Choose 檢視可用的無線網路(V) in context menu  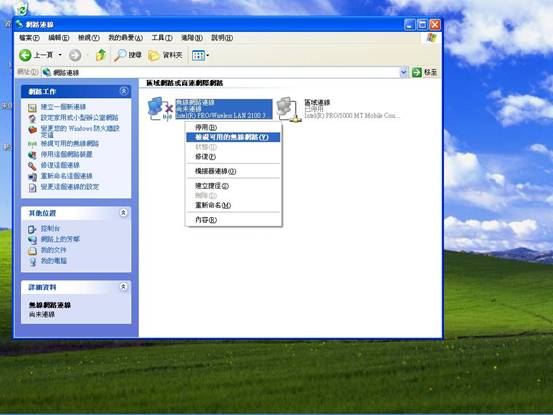233,137
